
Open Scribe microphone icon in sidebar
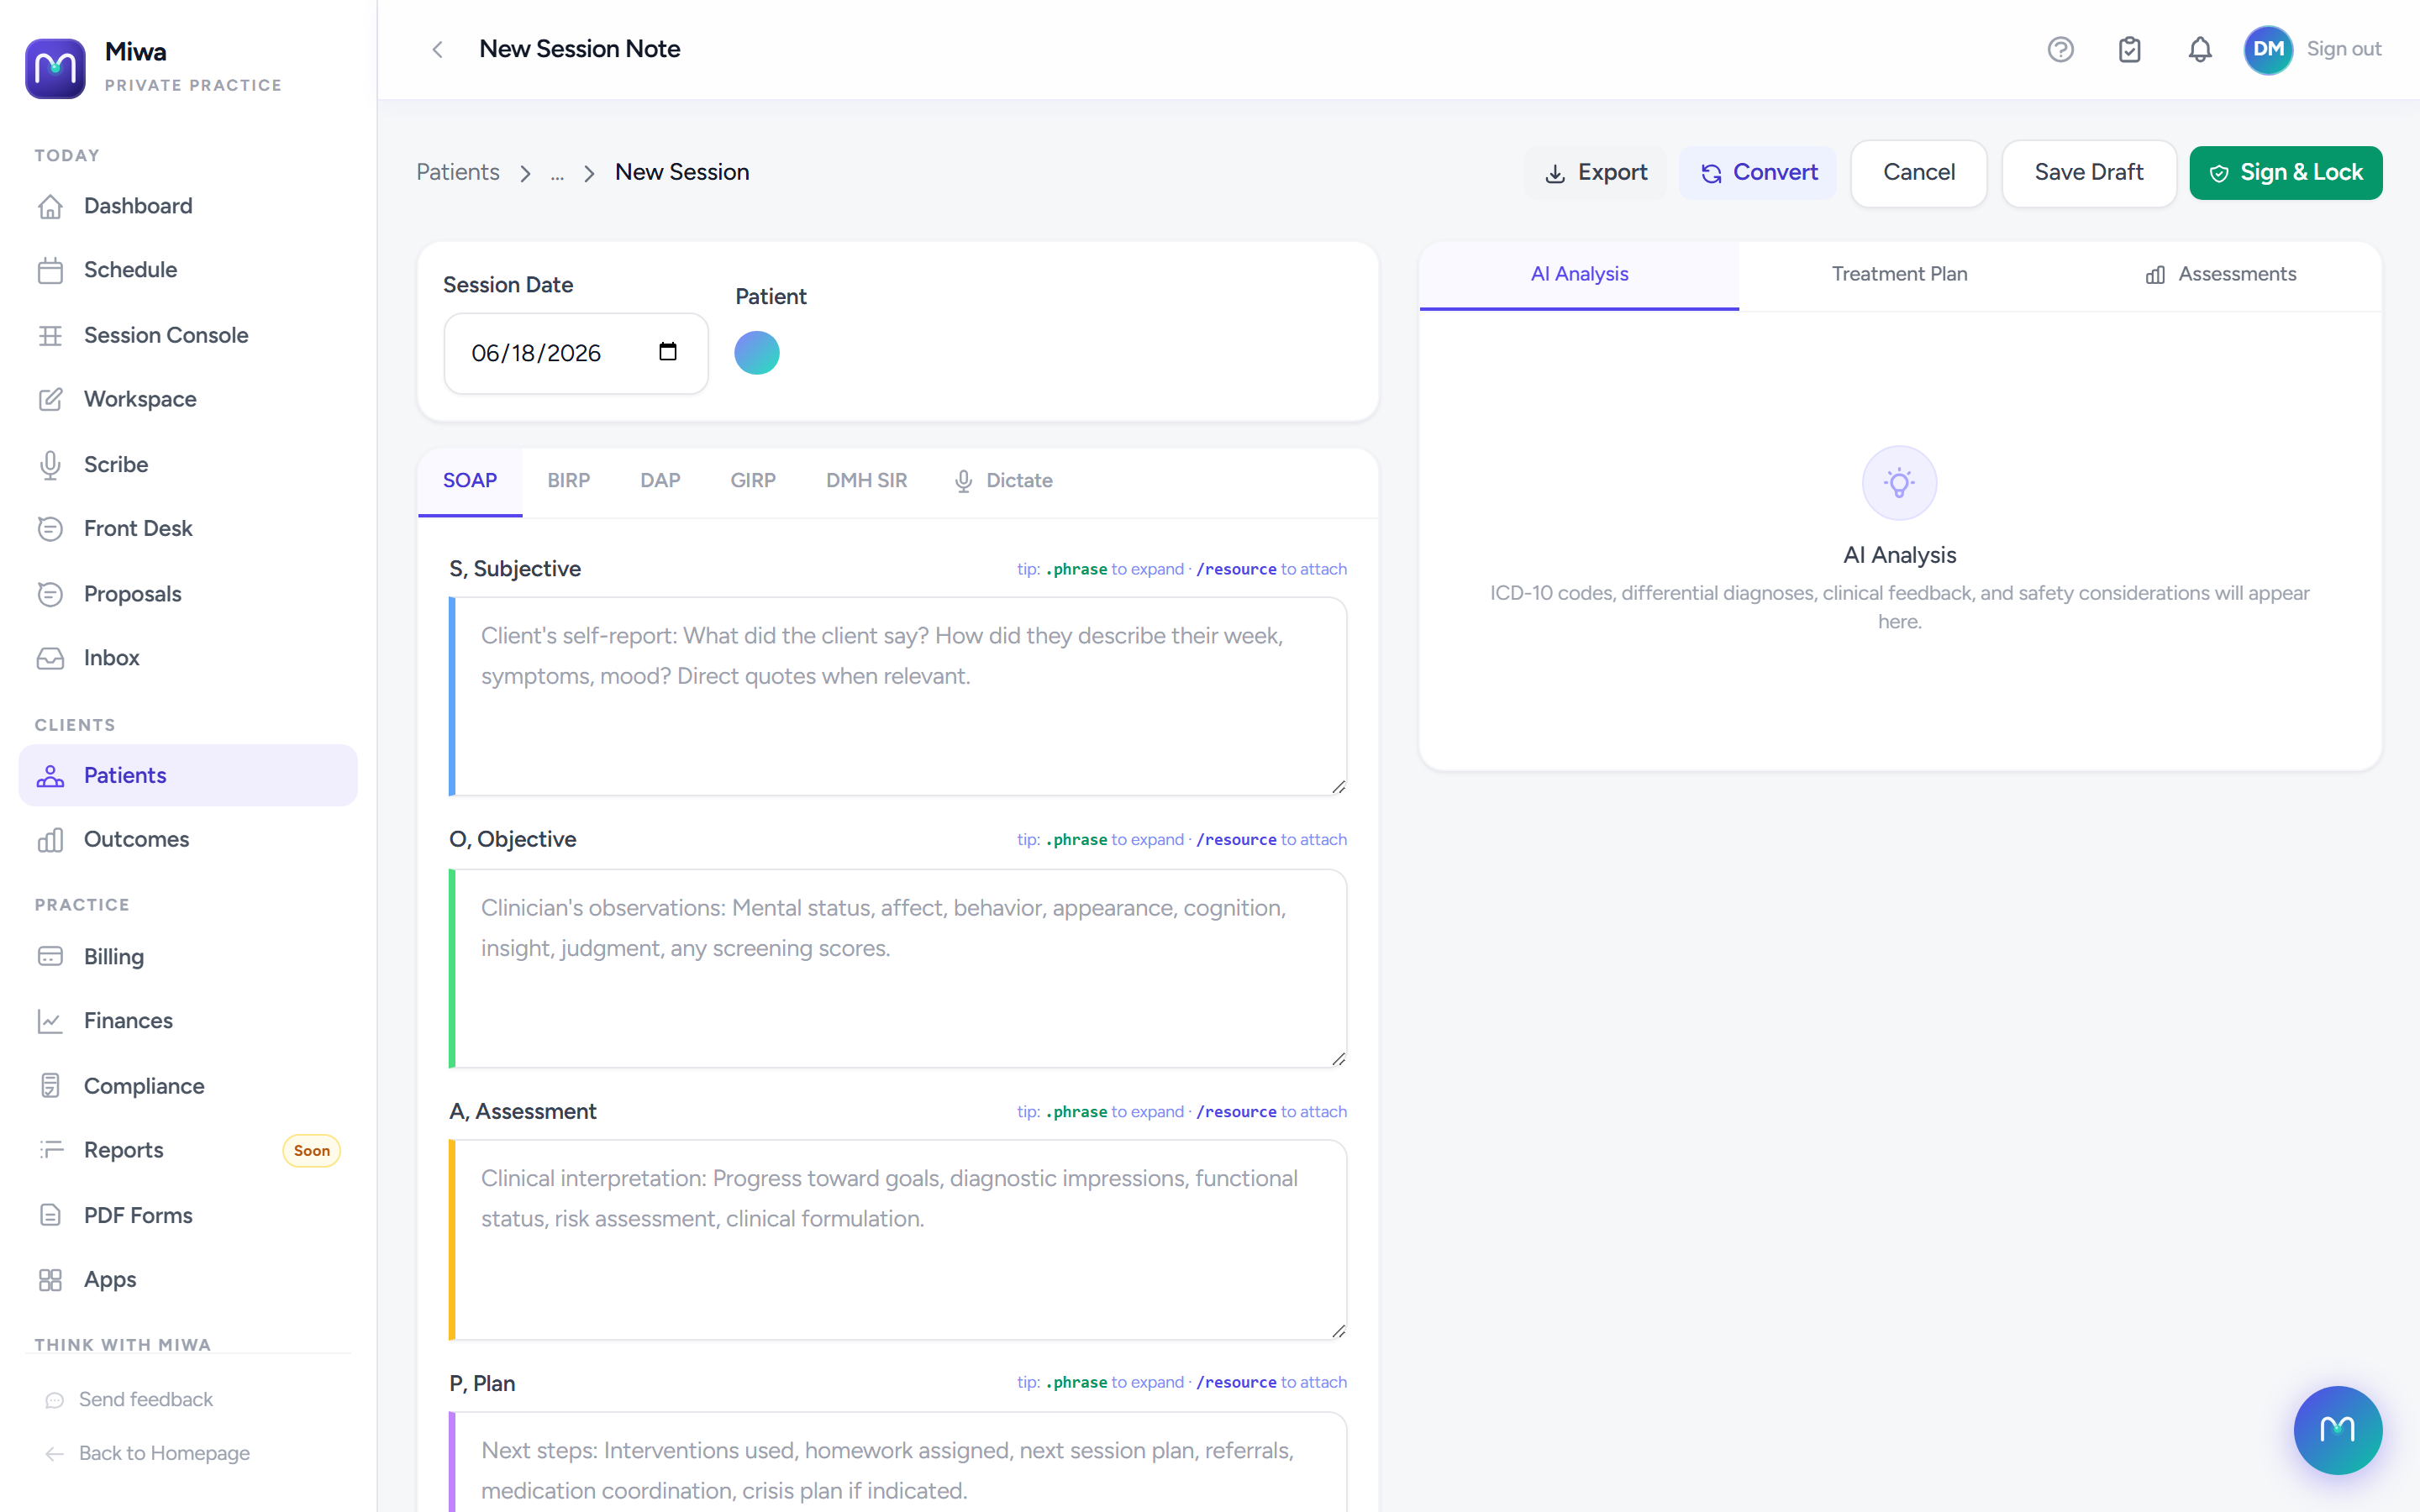50,464
